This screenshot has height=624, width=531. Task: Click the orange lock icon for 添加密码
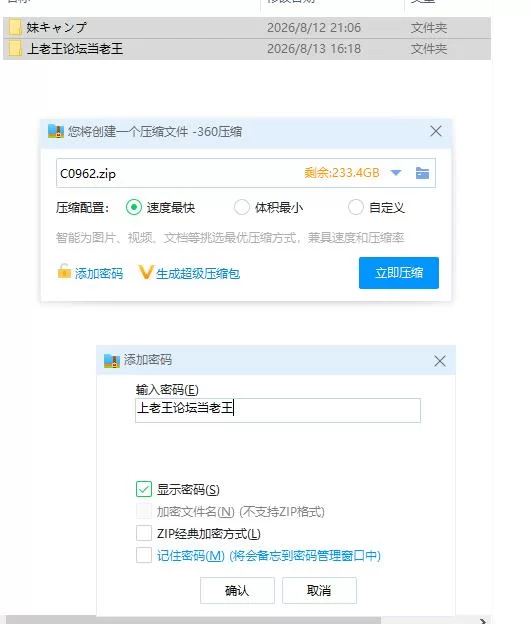tap(64, 272)
